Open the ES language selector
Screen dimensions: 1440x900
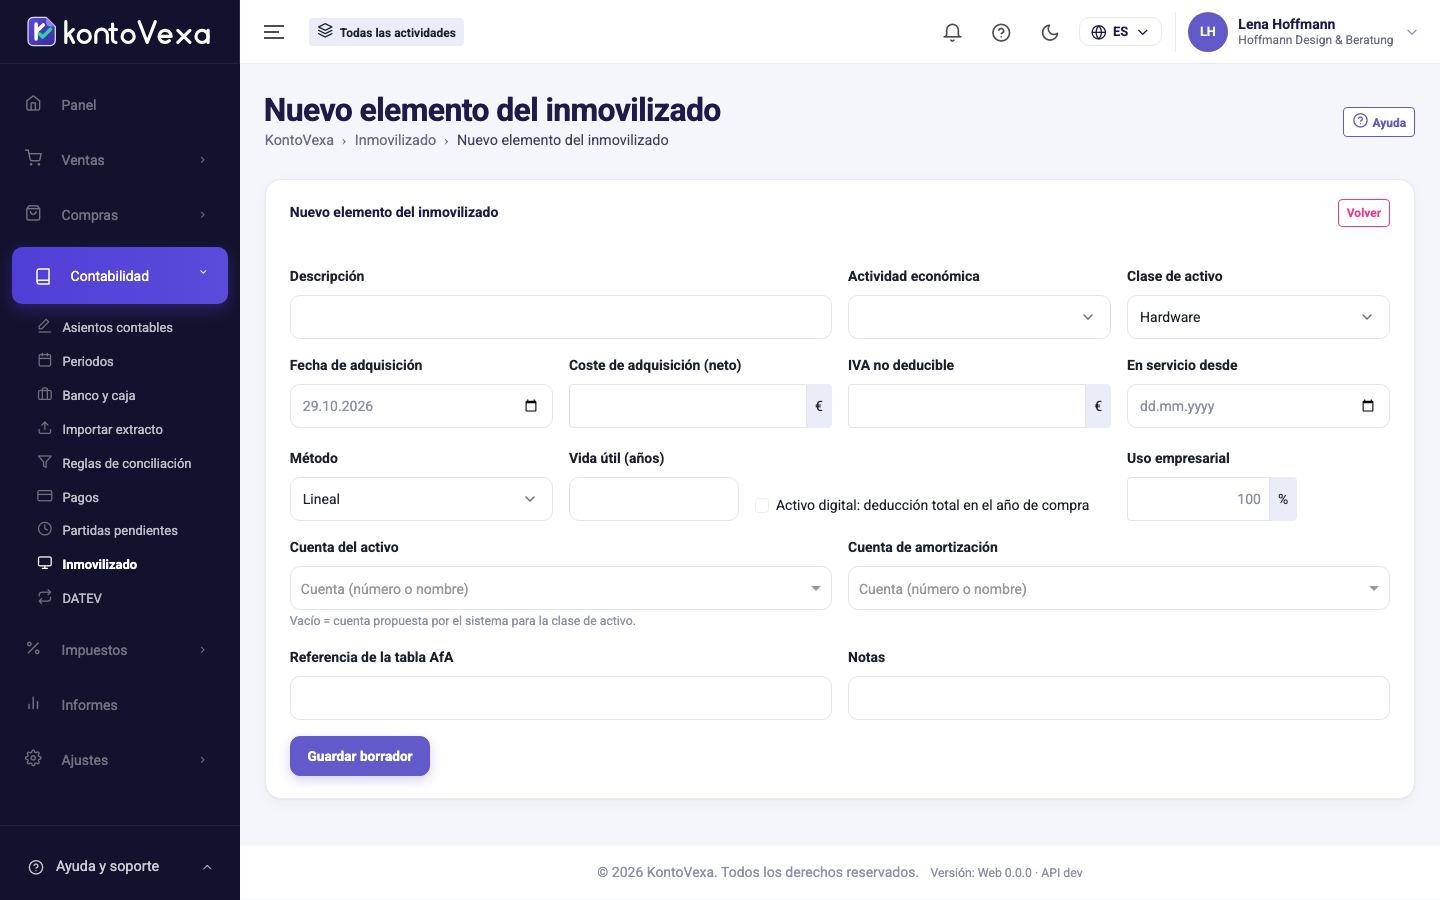pos(1120,32)
